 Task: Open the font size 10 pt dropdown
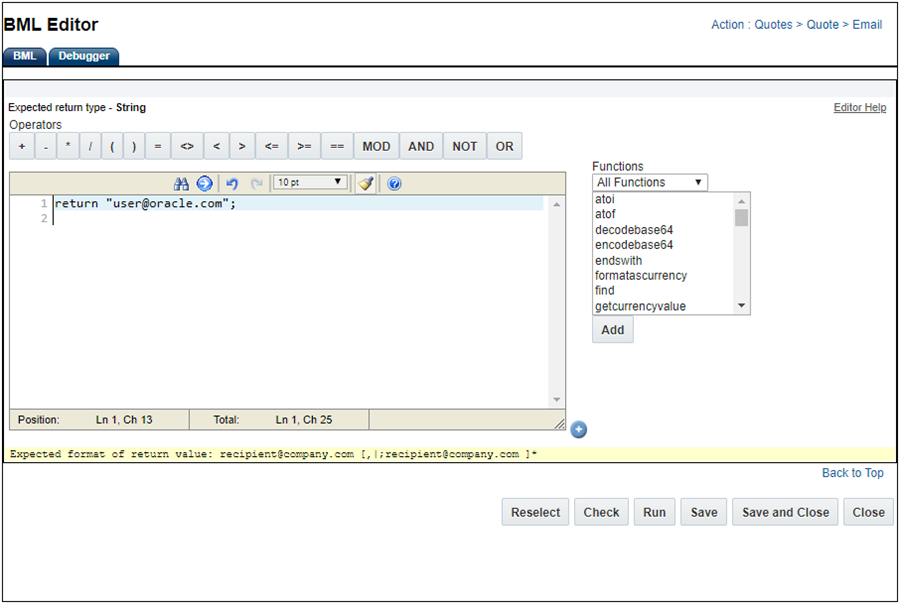click(311, 183)
